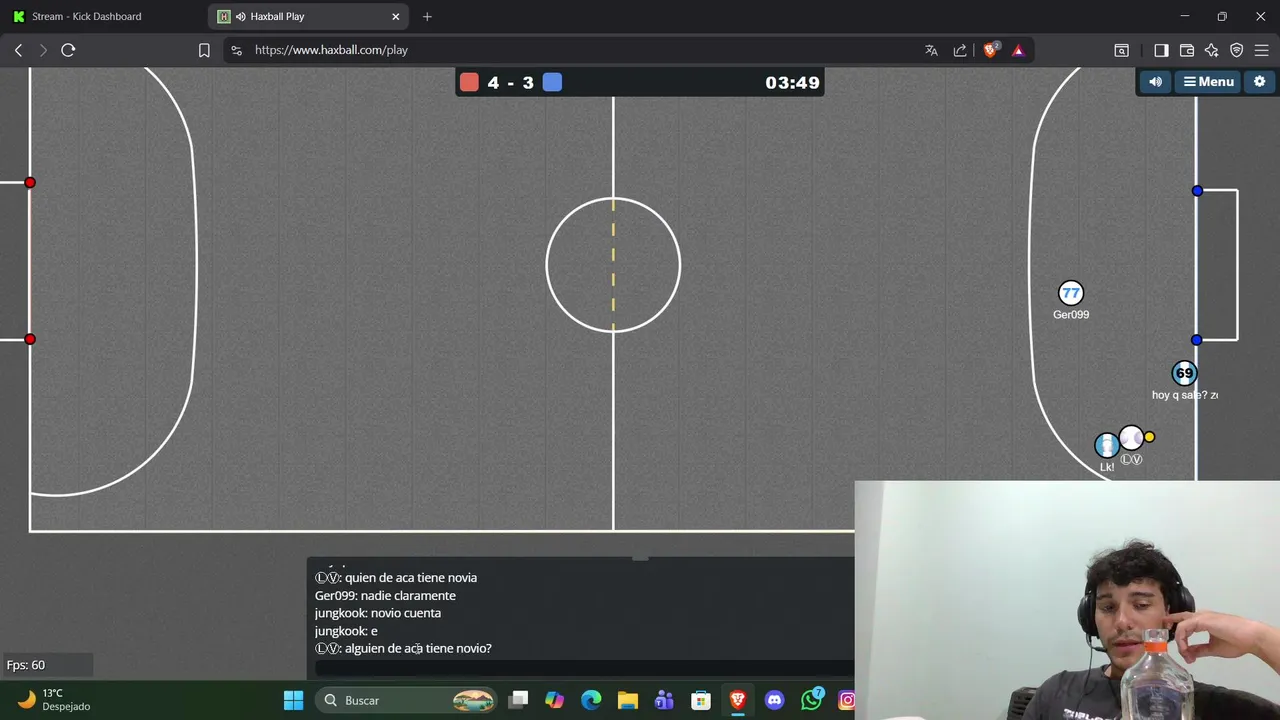Open Brave Rewards triangle icon
The image size is (1280, 720).
1018,50
